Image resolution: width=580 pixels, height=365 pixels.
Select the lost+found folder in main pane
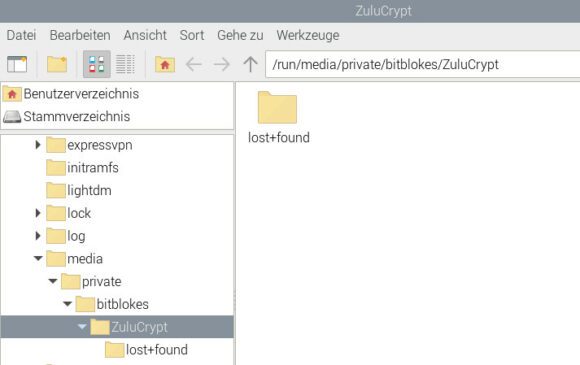click(x=279, y=118)
